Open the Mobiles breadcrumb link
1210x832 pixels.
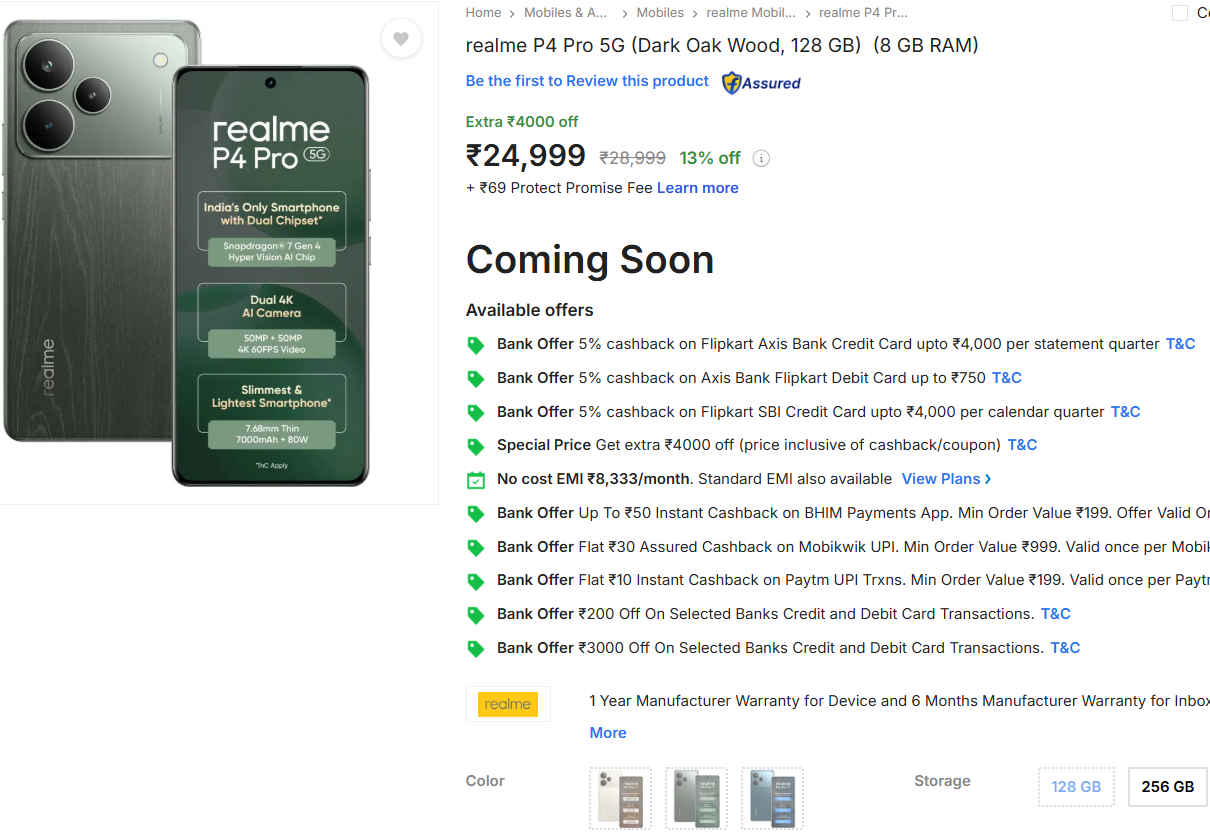(x=660, y=13)
